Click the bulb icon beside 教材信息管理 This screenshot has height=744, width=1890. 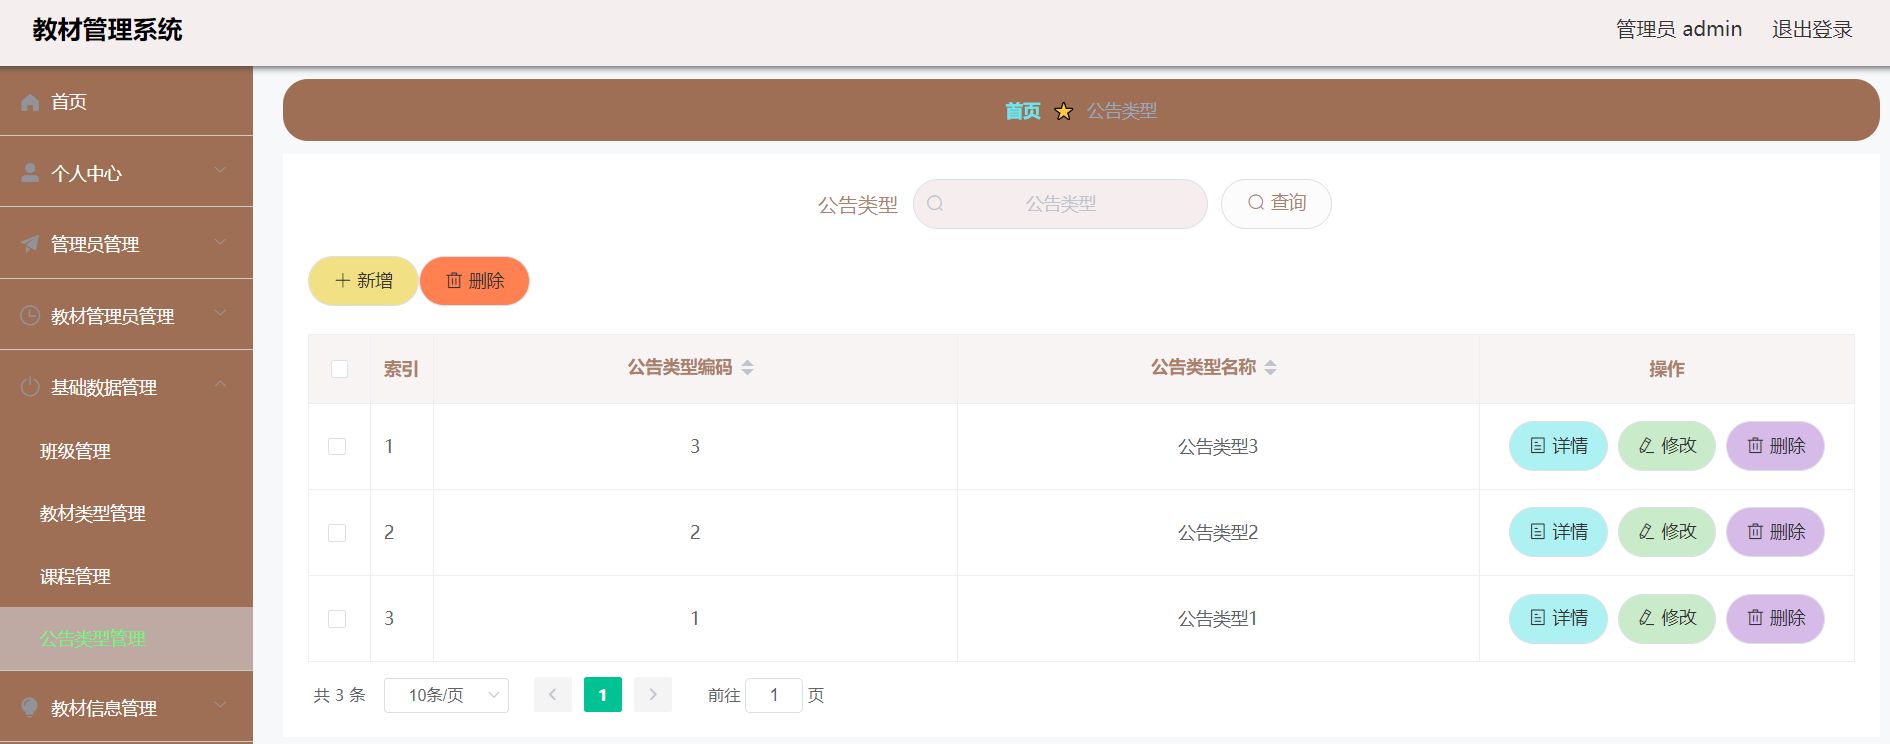point(30,707)
